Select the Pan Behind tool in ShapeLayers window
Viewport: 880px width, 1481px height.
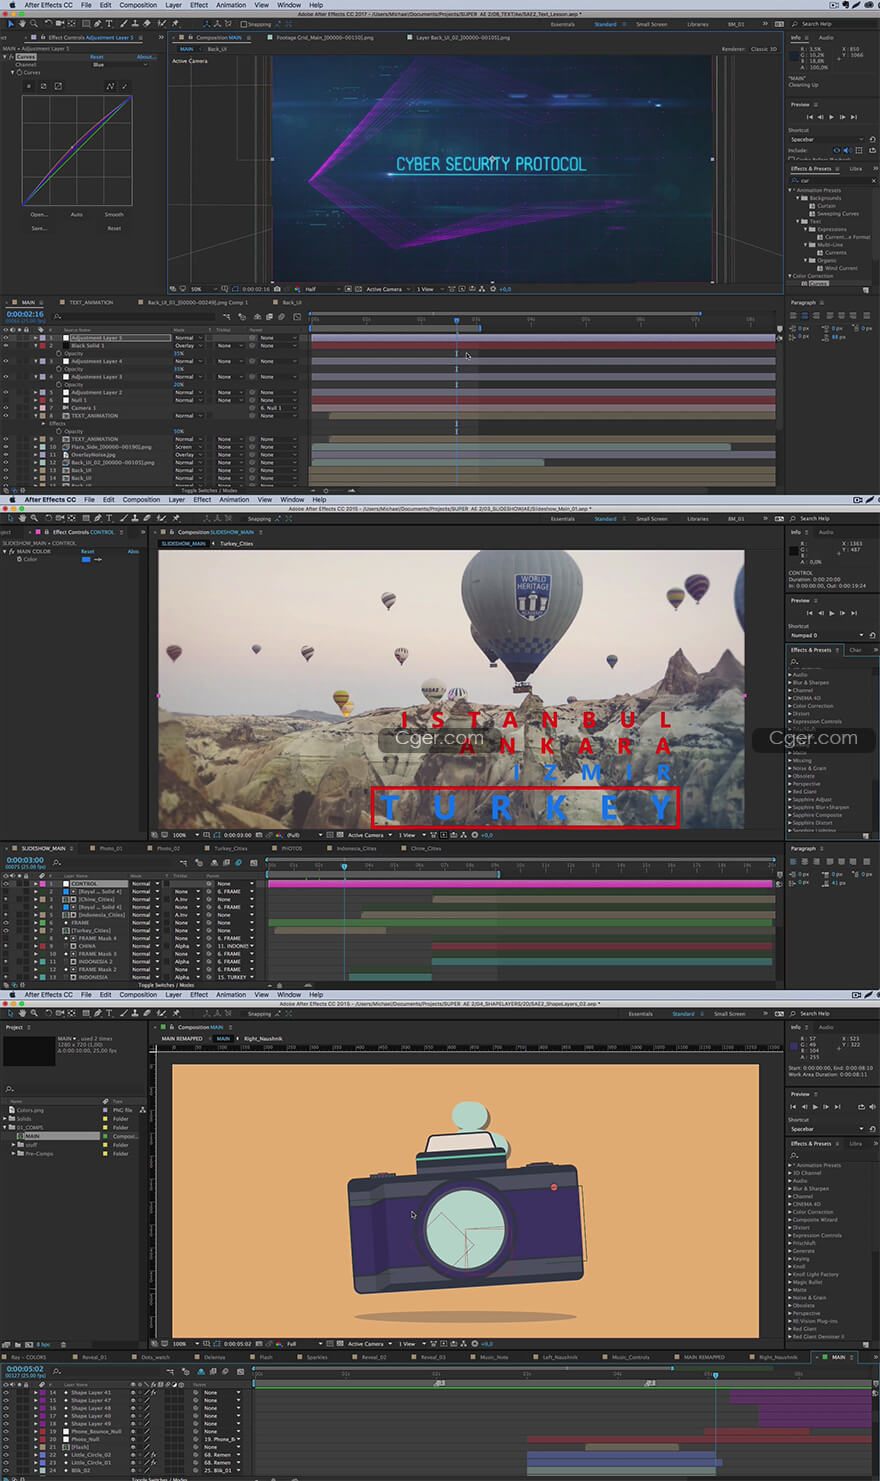tap(71, 1013)
